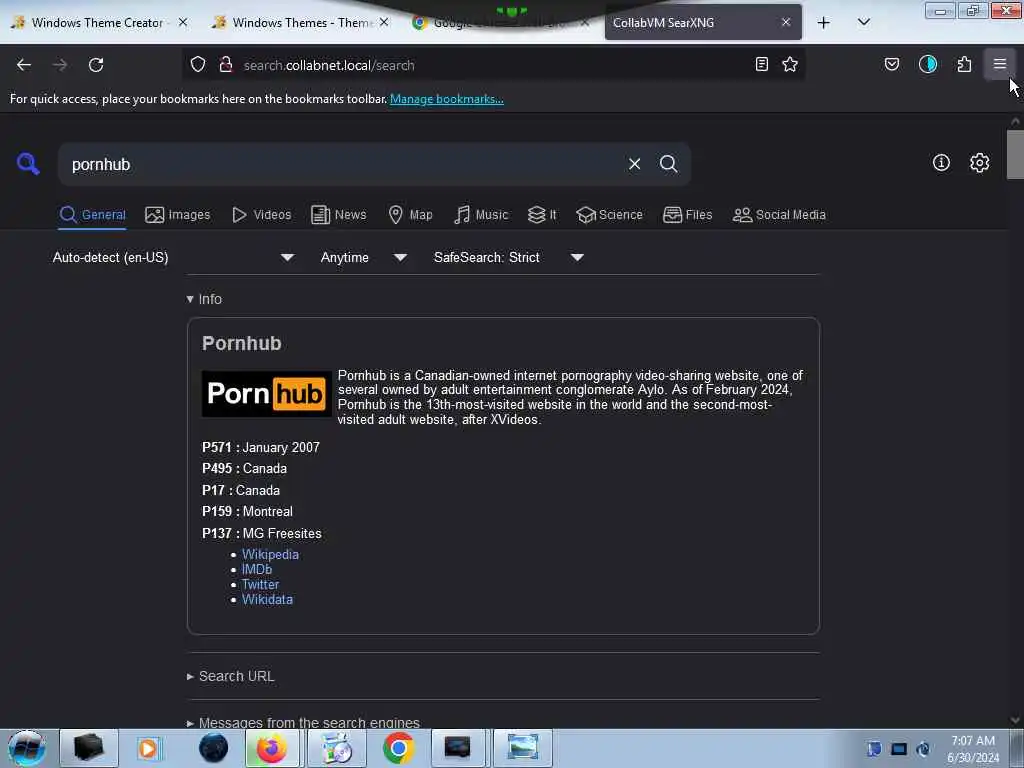Select the IT search category
Screen dimensions: 1024x768
click(542, 215)
